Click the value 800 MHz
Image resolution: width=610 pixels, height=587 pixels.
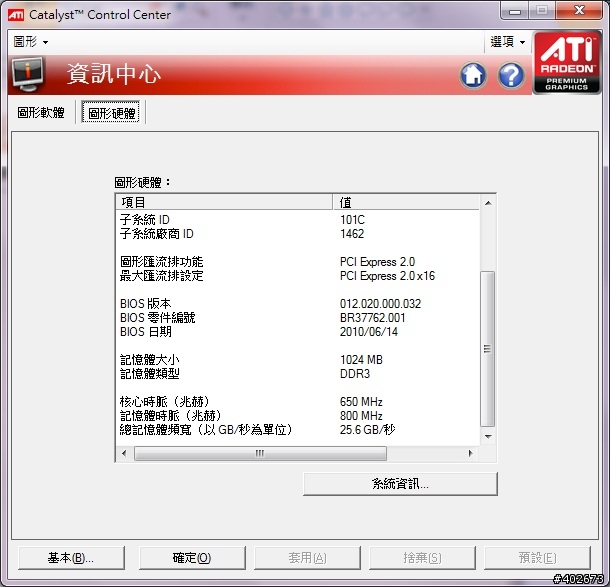361,415
